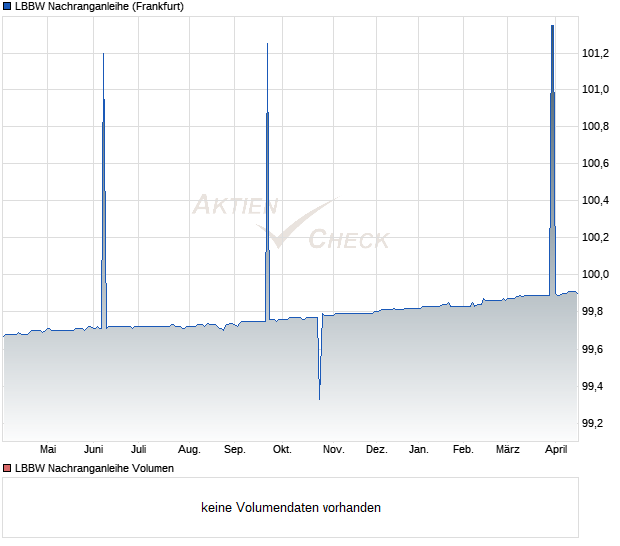
Task: Click the blue LBBW Nachranganleihe legend square
Action: 7,7
